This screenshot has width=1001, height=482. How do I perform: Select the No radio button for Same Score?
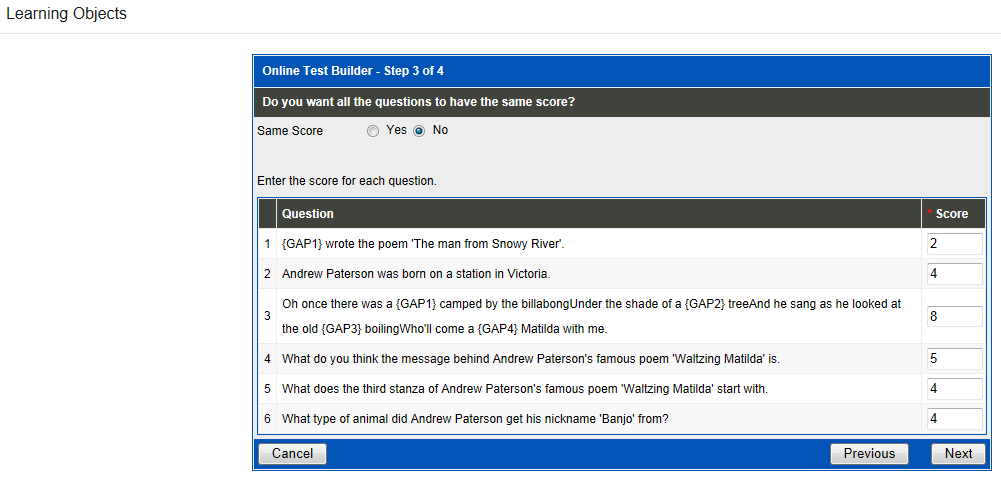point(420,131)
